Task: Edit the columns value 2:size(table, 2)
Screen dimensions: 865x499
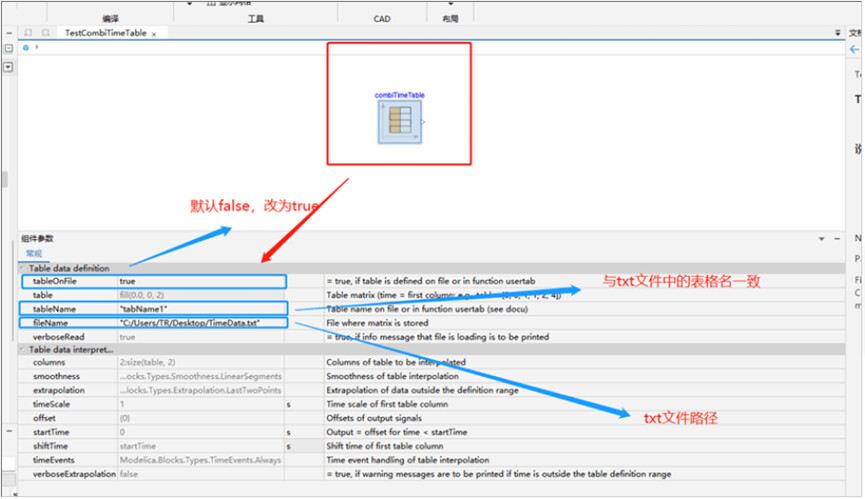Action: 201,363
